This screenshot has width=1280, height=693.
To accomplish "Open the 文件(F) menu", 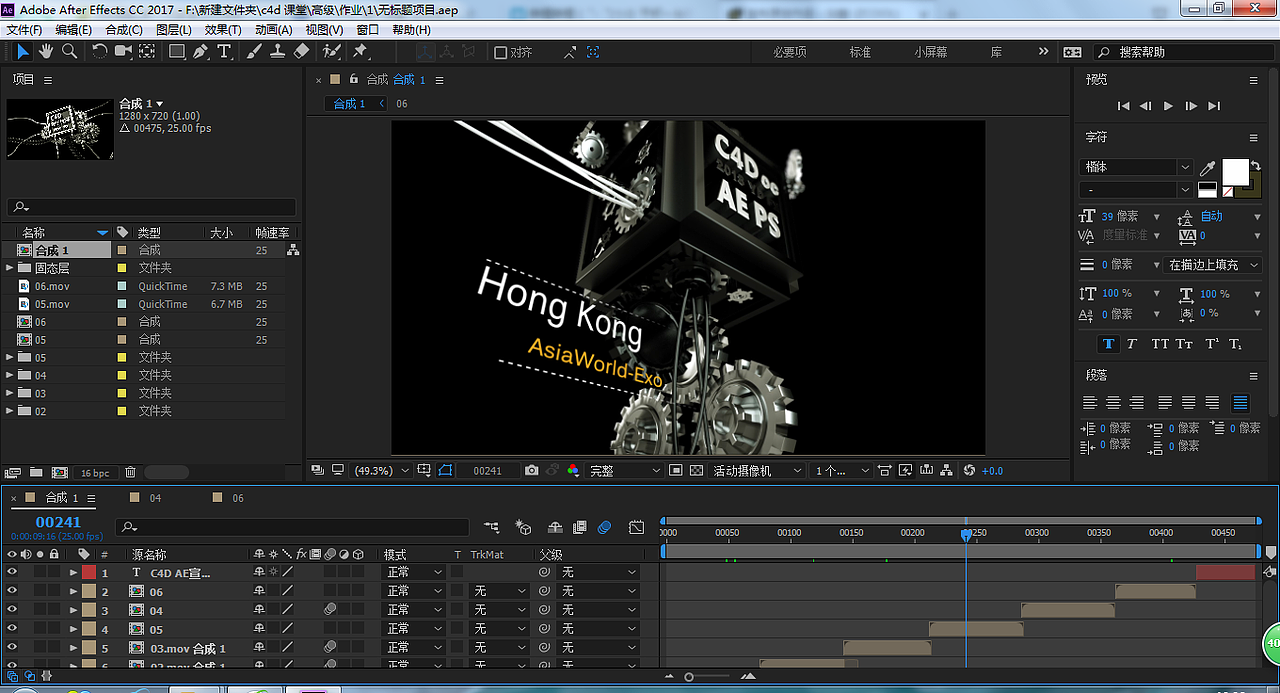I will click(24, 30).
